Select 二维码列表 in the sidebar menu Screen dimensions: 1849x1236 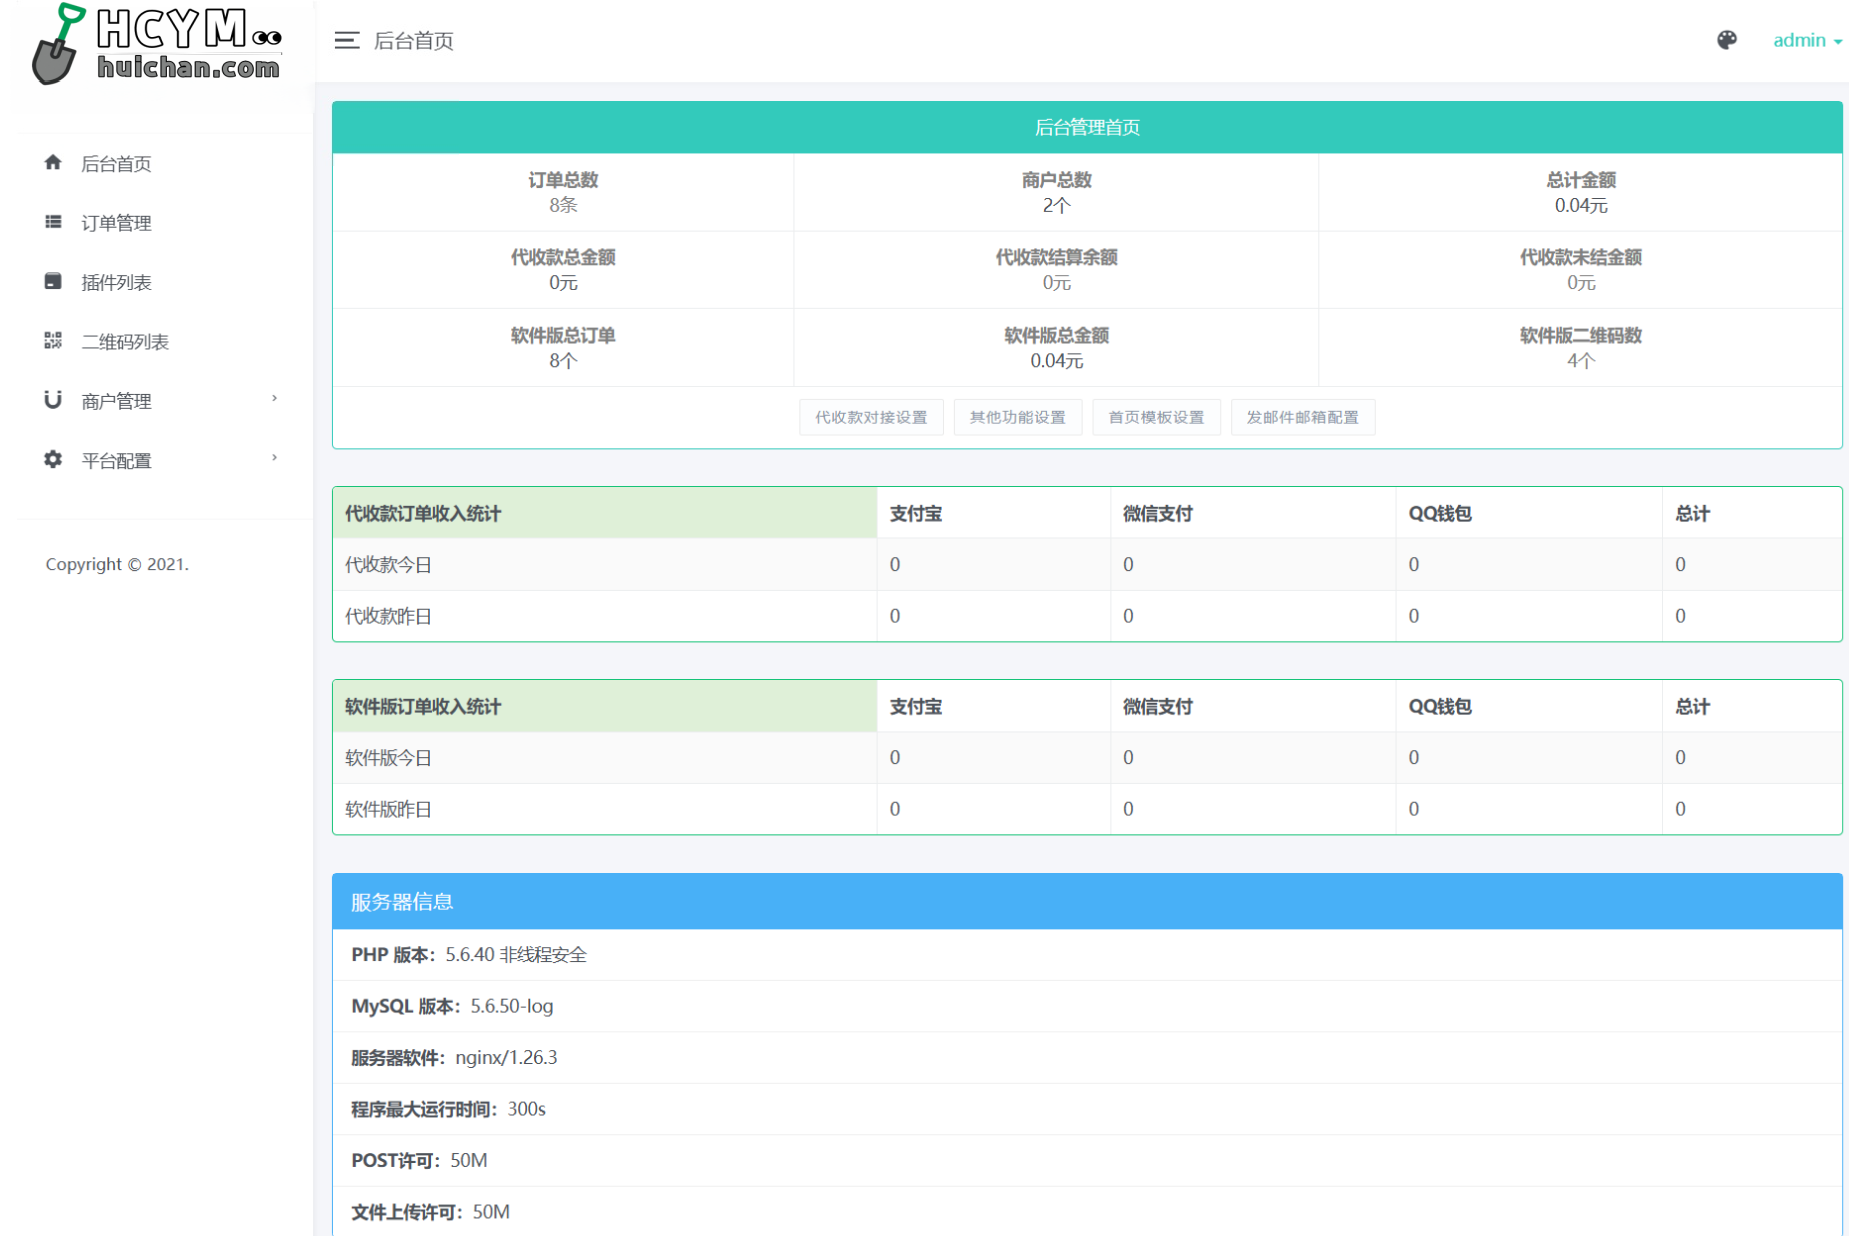[x=125, y=342]
